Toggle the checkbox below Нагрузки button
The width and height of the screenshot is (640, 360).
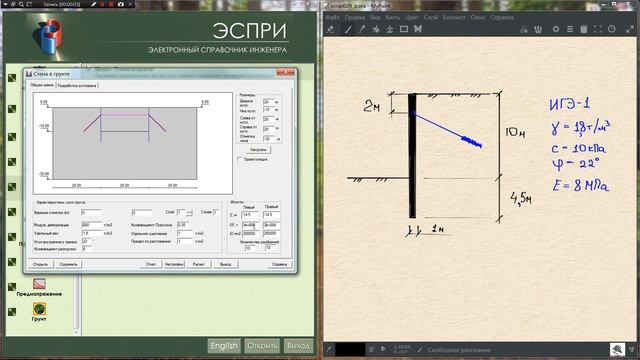[240, 159]
